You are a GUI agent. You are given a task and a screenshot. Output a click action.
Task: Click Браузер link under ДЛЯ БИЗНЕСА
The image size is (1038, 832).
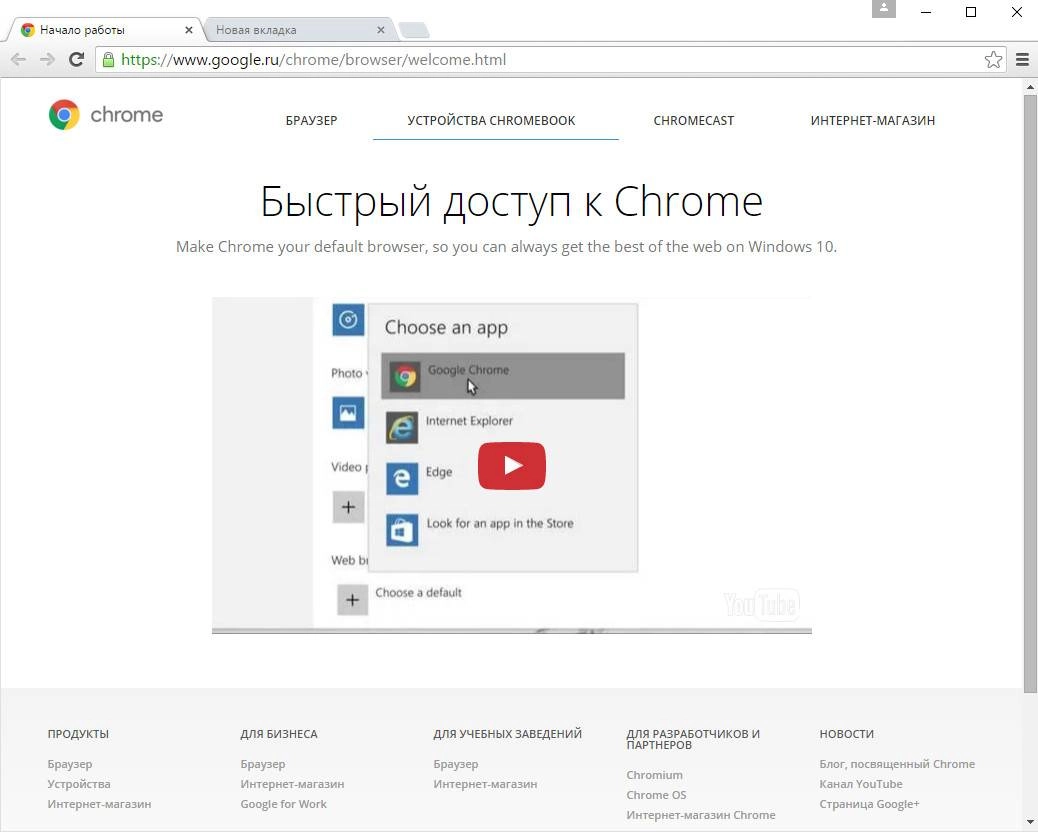(x=263, y=764)
